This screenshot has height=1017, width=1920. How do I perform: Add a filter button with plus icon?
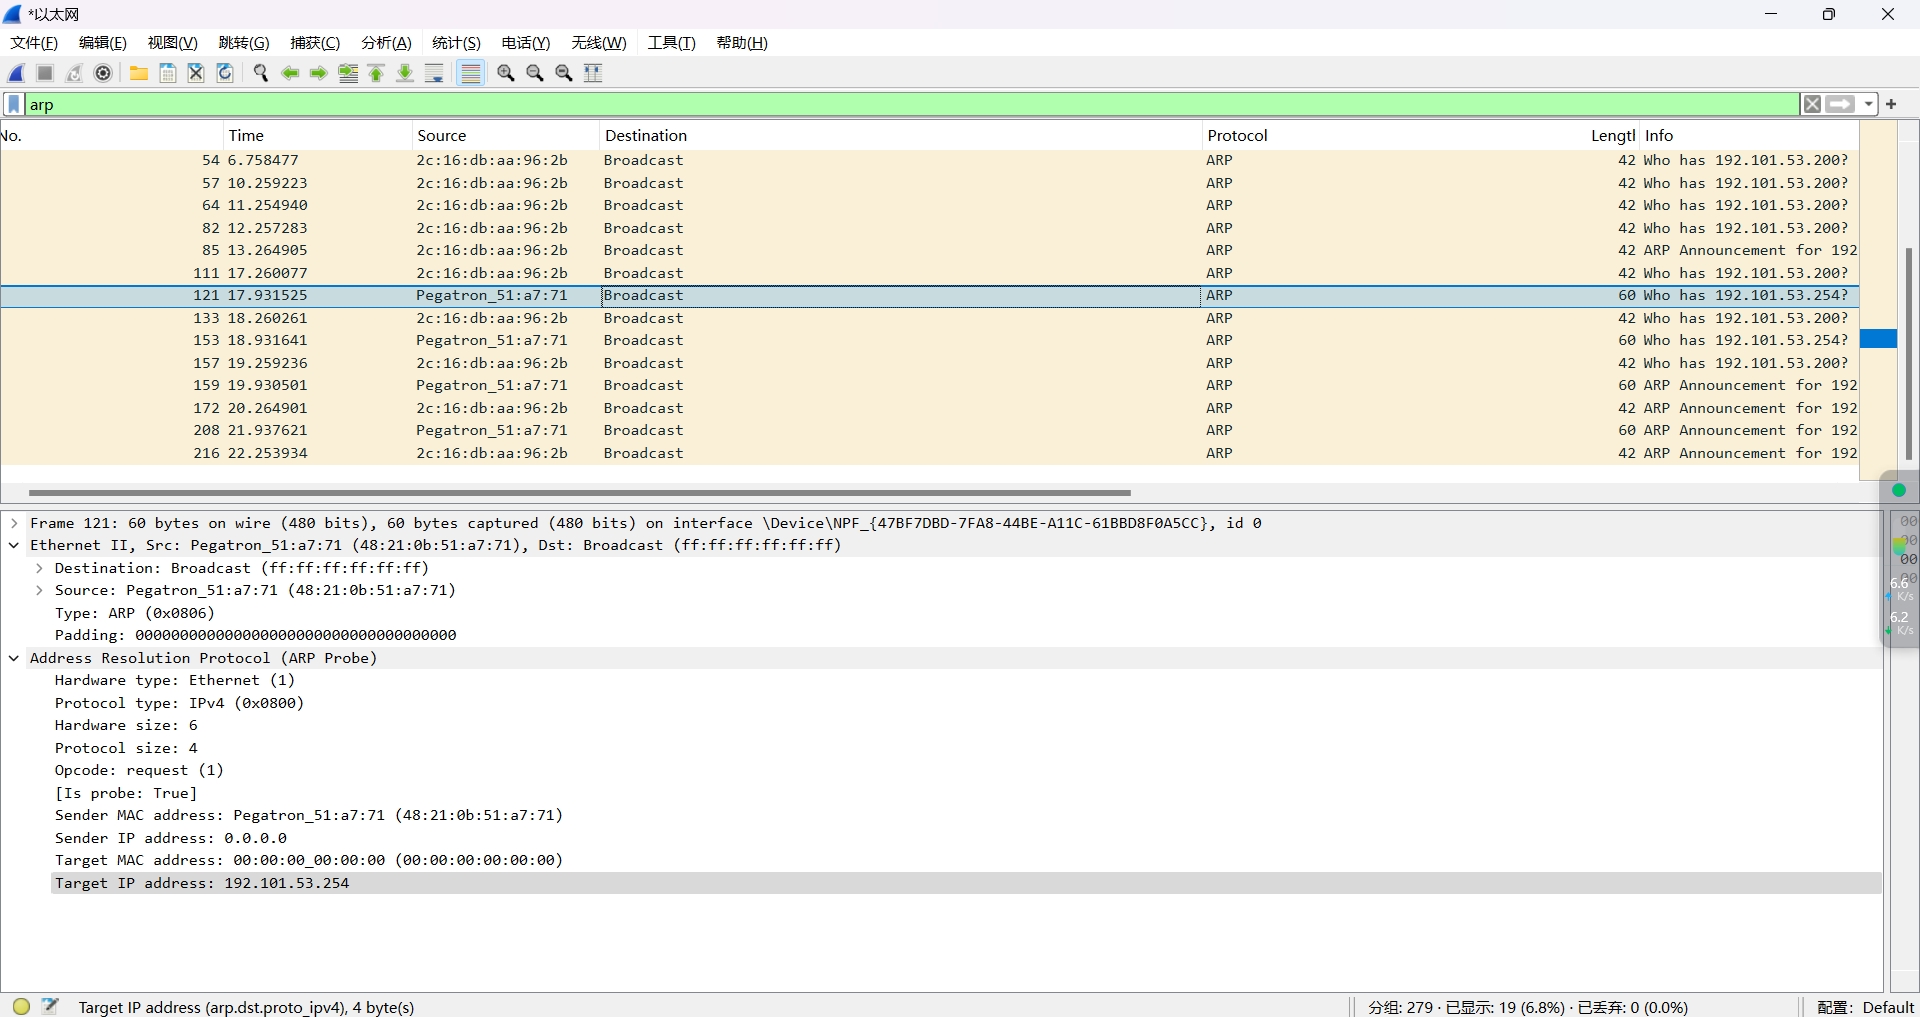[x=1891, y=104]
